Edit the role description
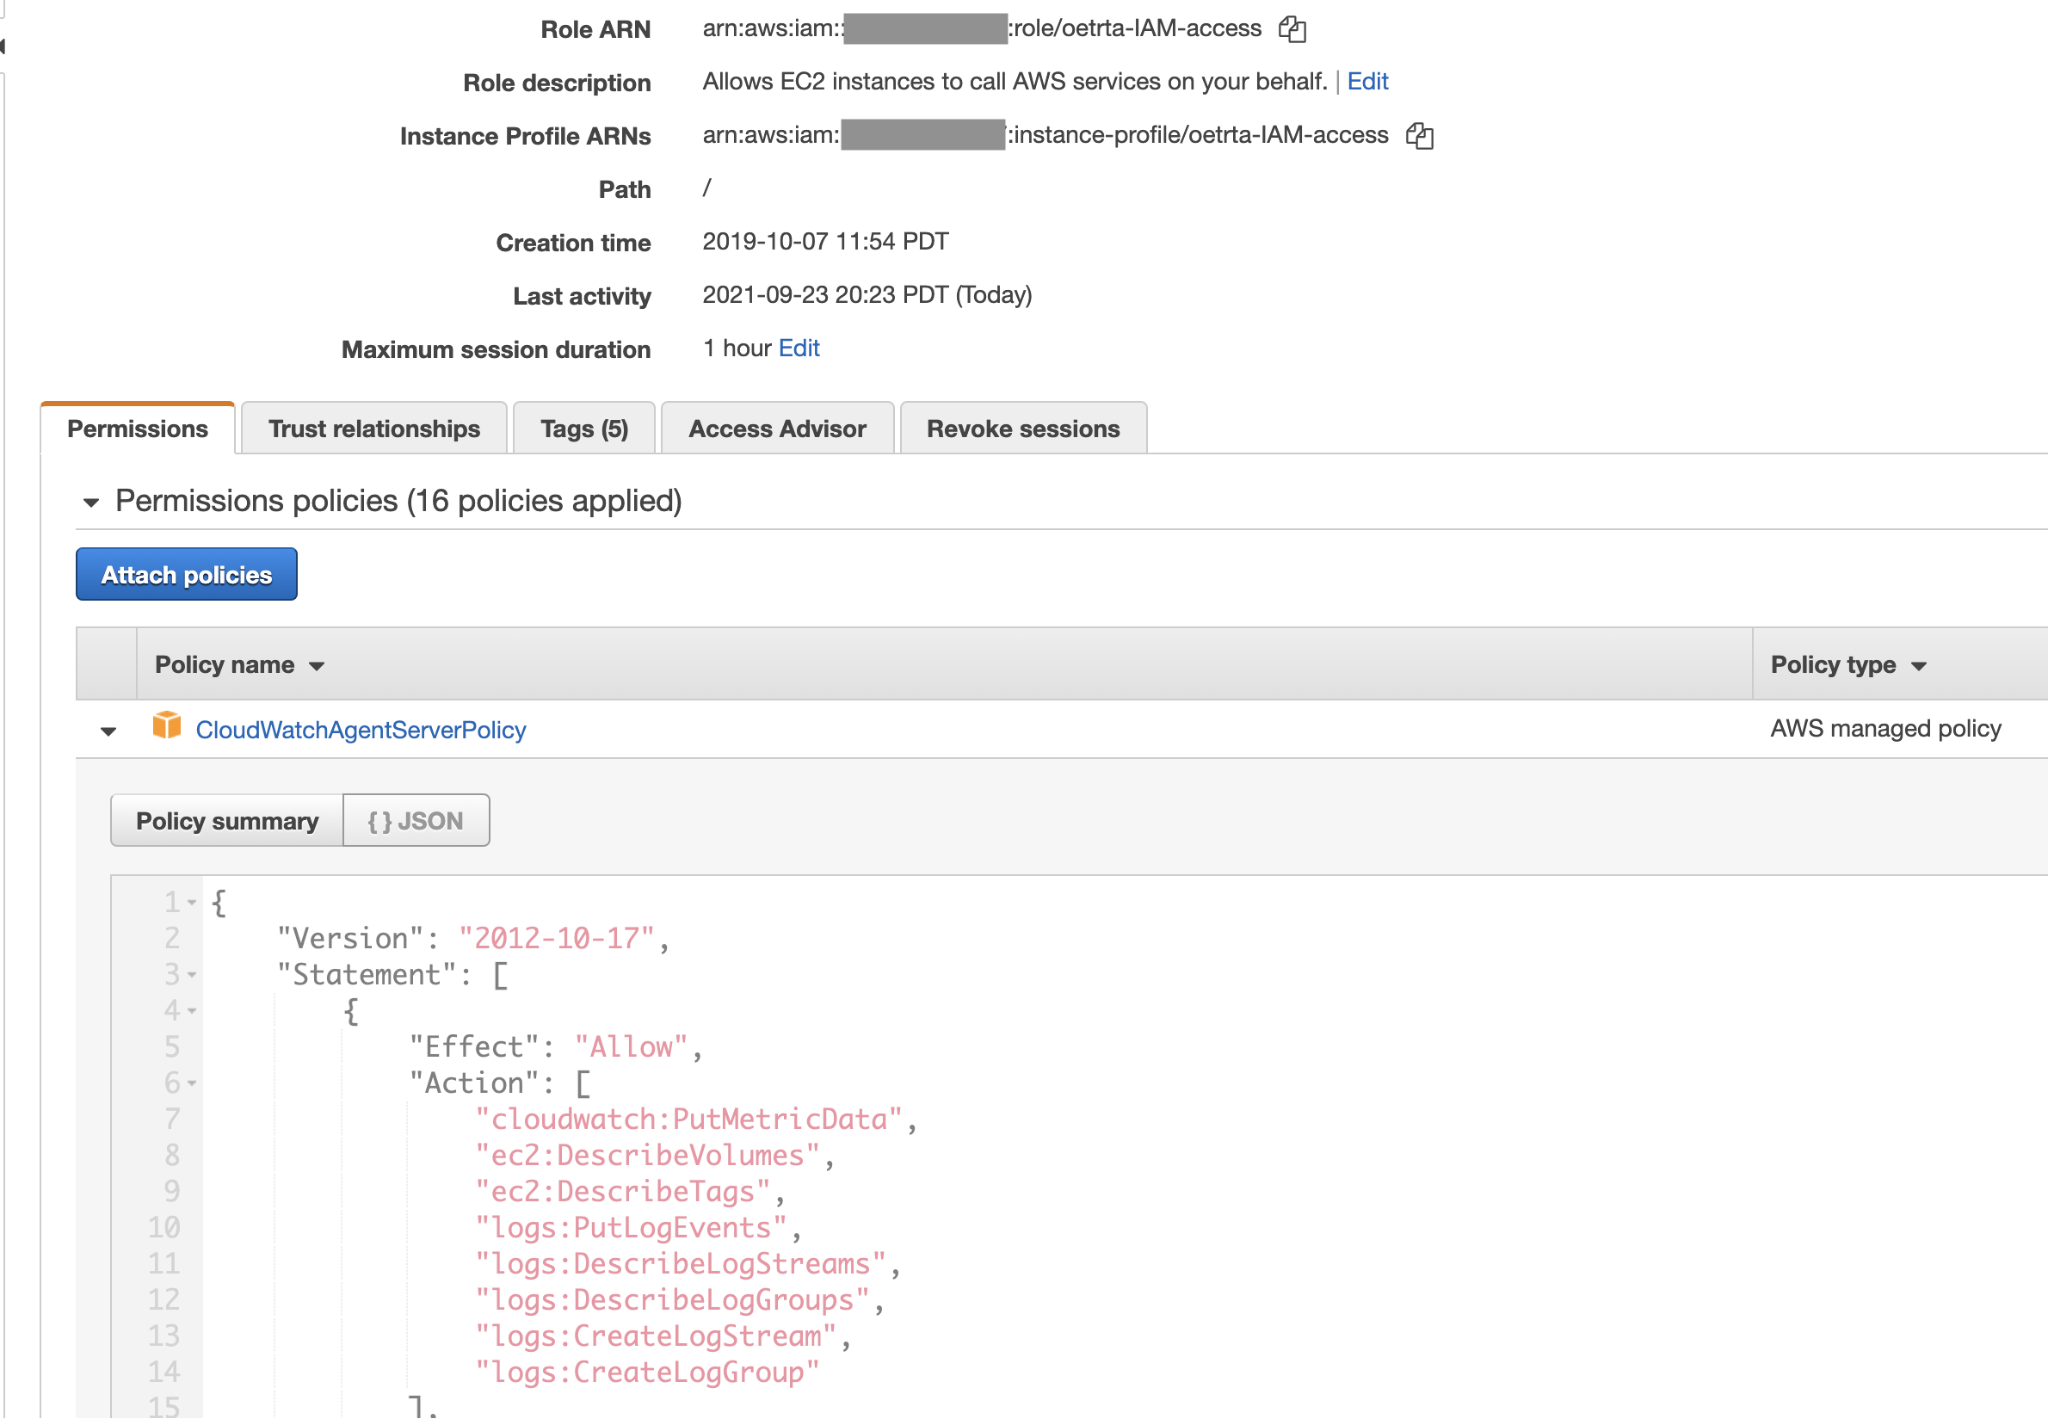 click(x=1367, y=82)
